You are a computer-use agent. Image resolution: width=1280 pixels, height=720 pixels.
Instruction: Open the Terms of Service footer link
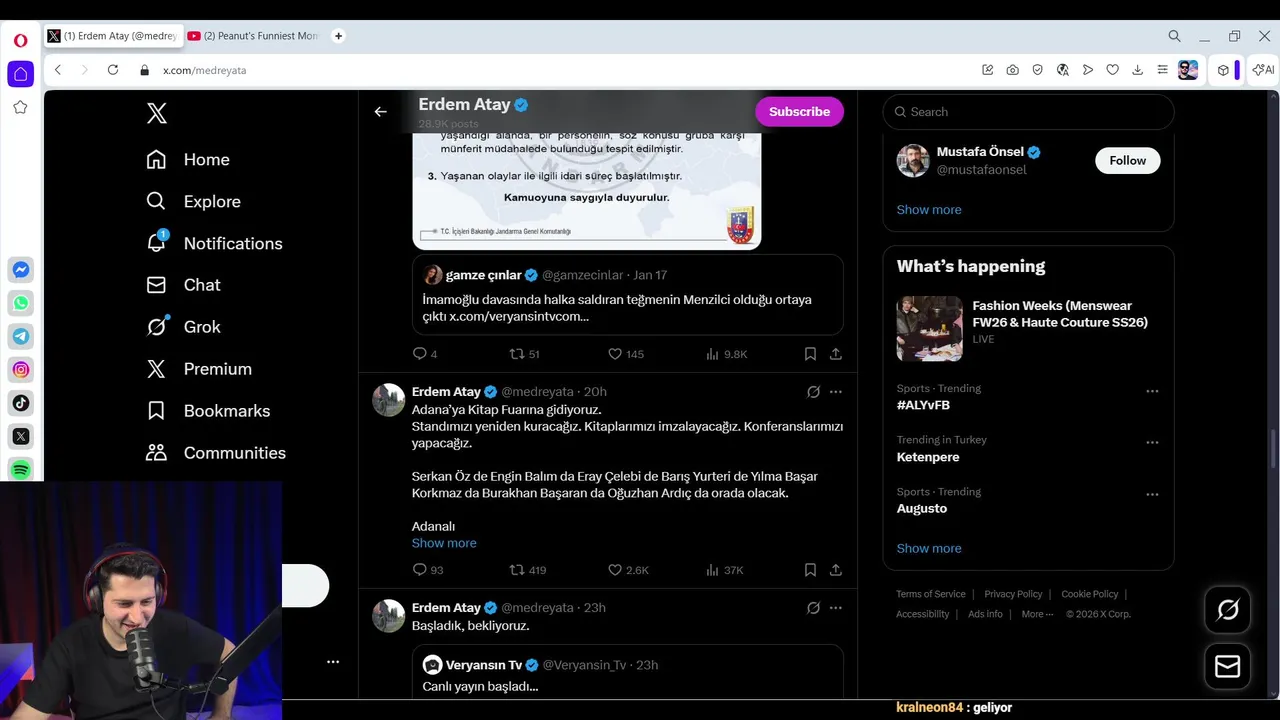click(x=931, y=594)
